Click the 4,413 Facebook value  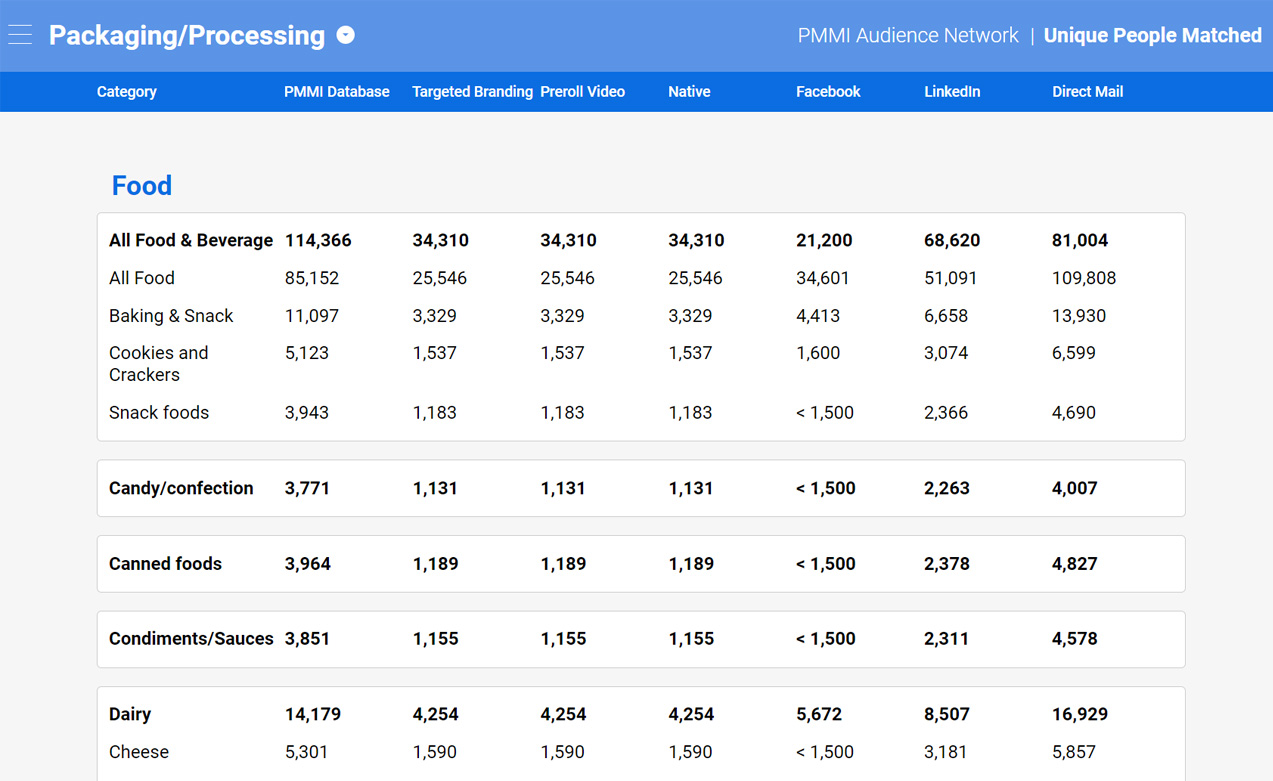click(818, 316)
